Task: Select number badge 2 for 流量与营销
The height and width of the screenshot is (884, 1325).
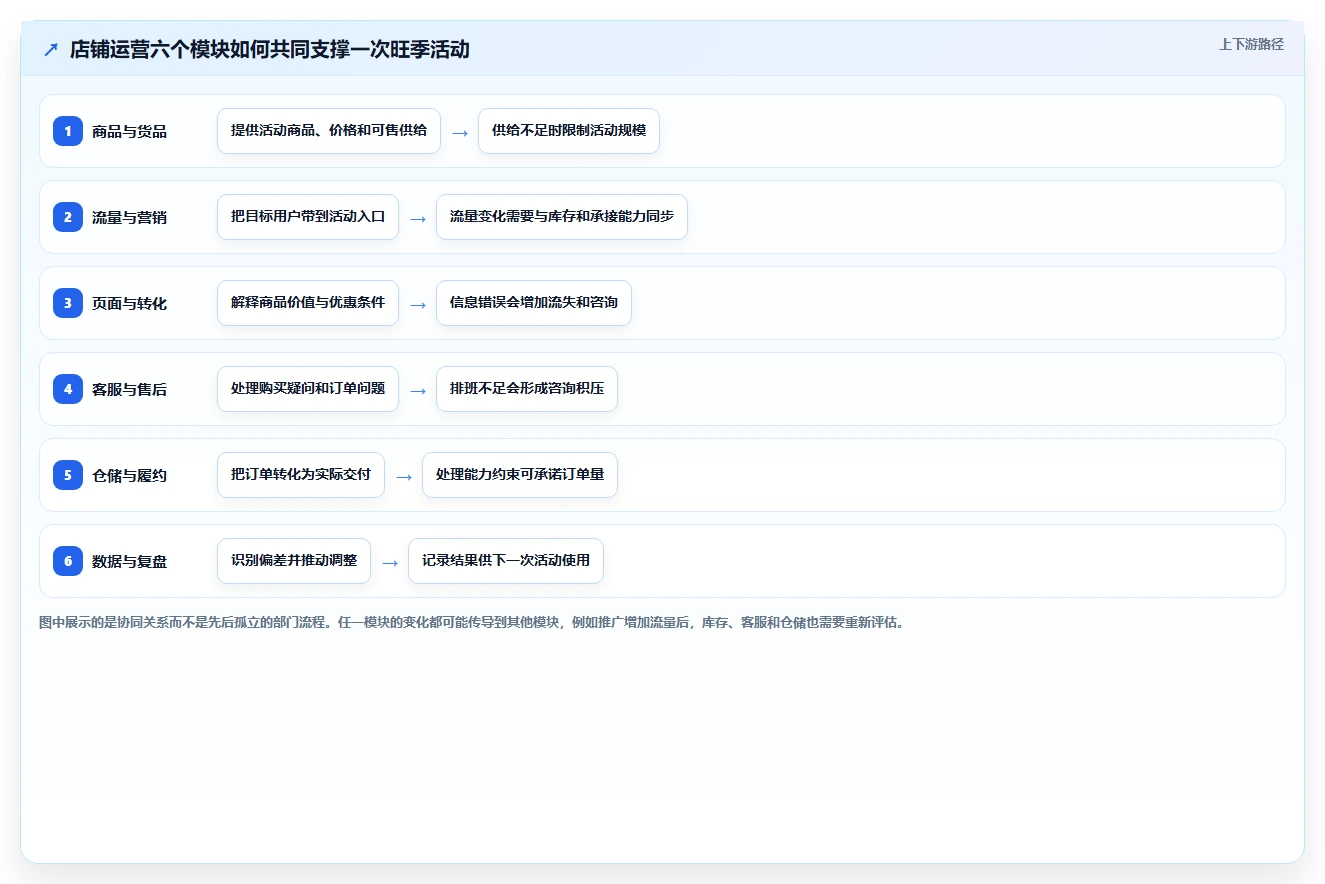Action: [x=68, y=216]
